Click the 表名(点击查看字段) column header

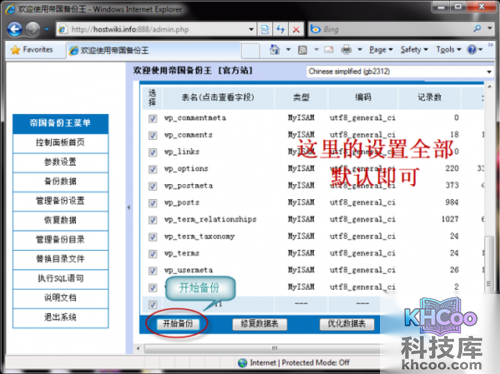pyautogui.click(x=218, y=97)
